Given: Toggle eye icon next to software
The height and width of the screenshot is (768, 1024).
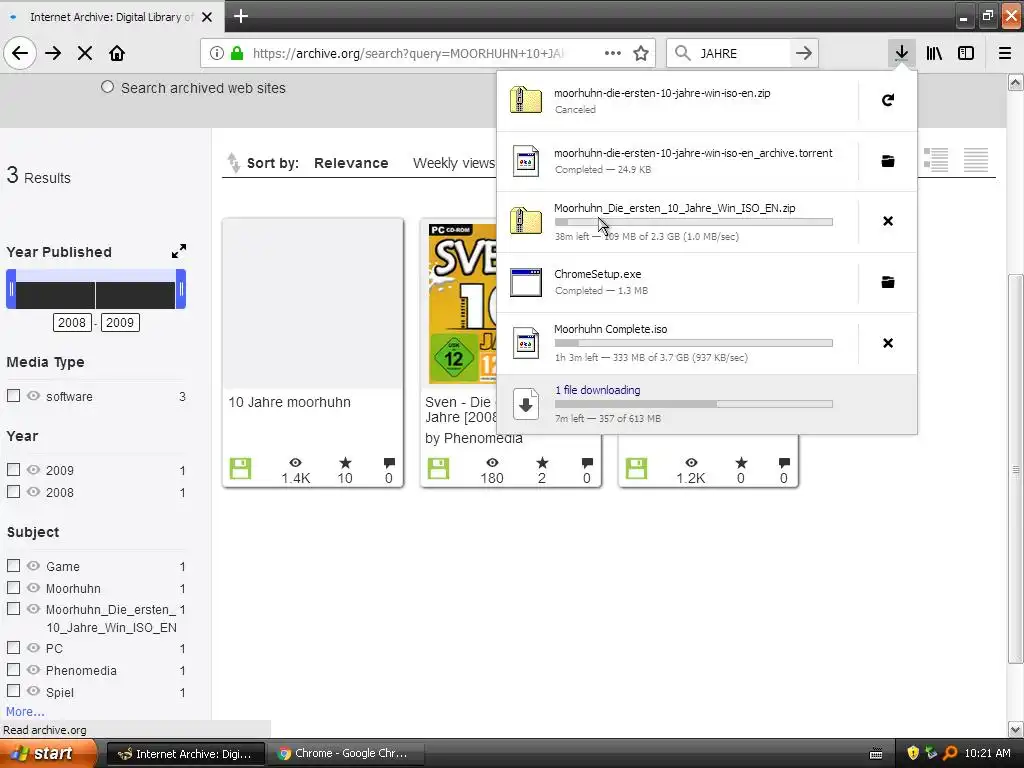Looking at the screenshot, I should pyautogui.click(x=33, y=396).
